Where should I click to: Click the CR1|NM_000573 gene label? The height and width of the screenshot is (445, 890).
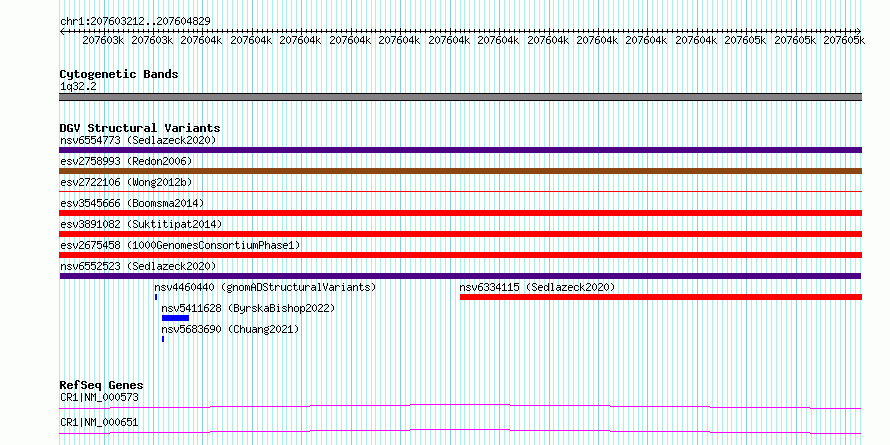[x=99, y=397]
